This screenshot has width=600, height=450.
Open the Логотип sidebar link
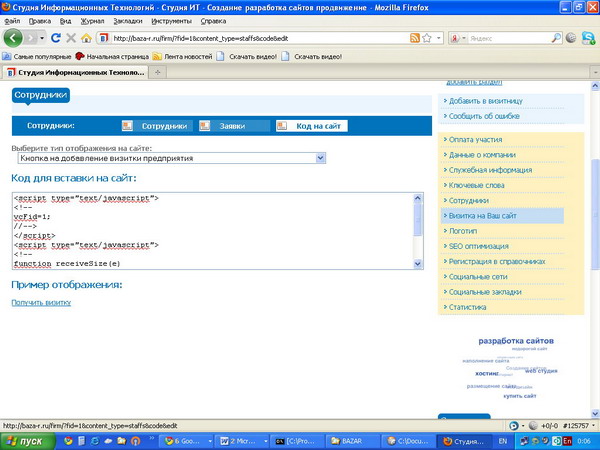coord(463,231)
